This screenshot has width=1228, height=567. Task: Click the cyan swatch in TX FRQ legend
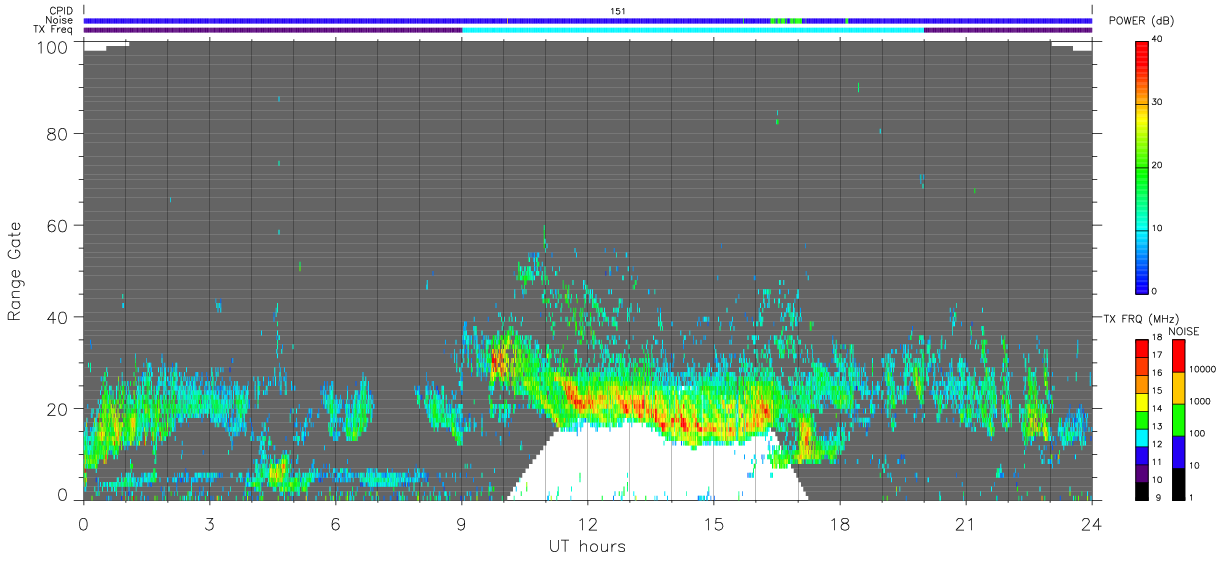[1142, 439]
